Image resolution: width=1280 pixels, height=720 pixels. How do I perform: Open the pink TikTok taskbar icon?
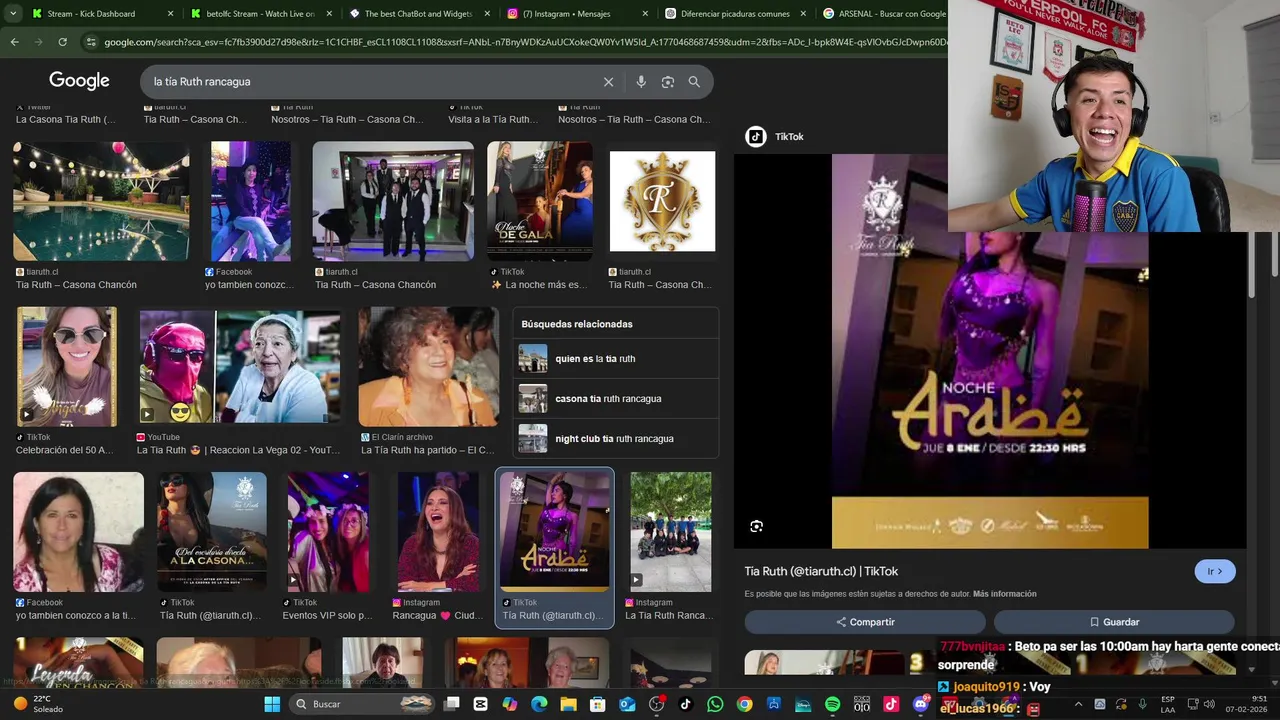[891, 704]
